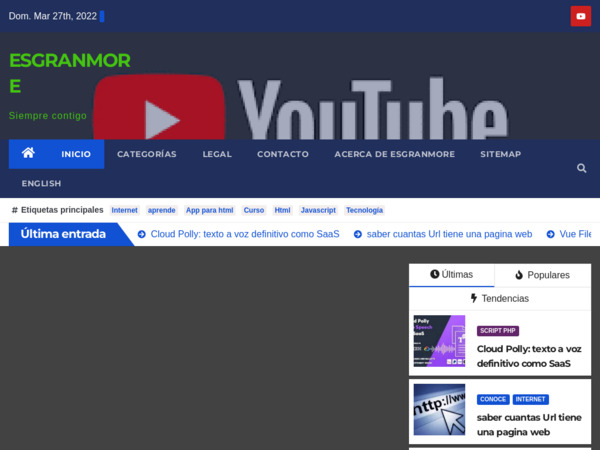Open ticker headline Cloud Polly texto a voz

coord(245,234)
